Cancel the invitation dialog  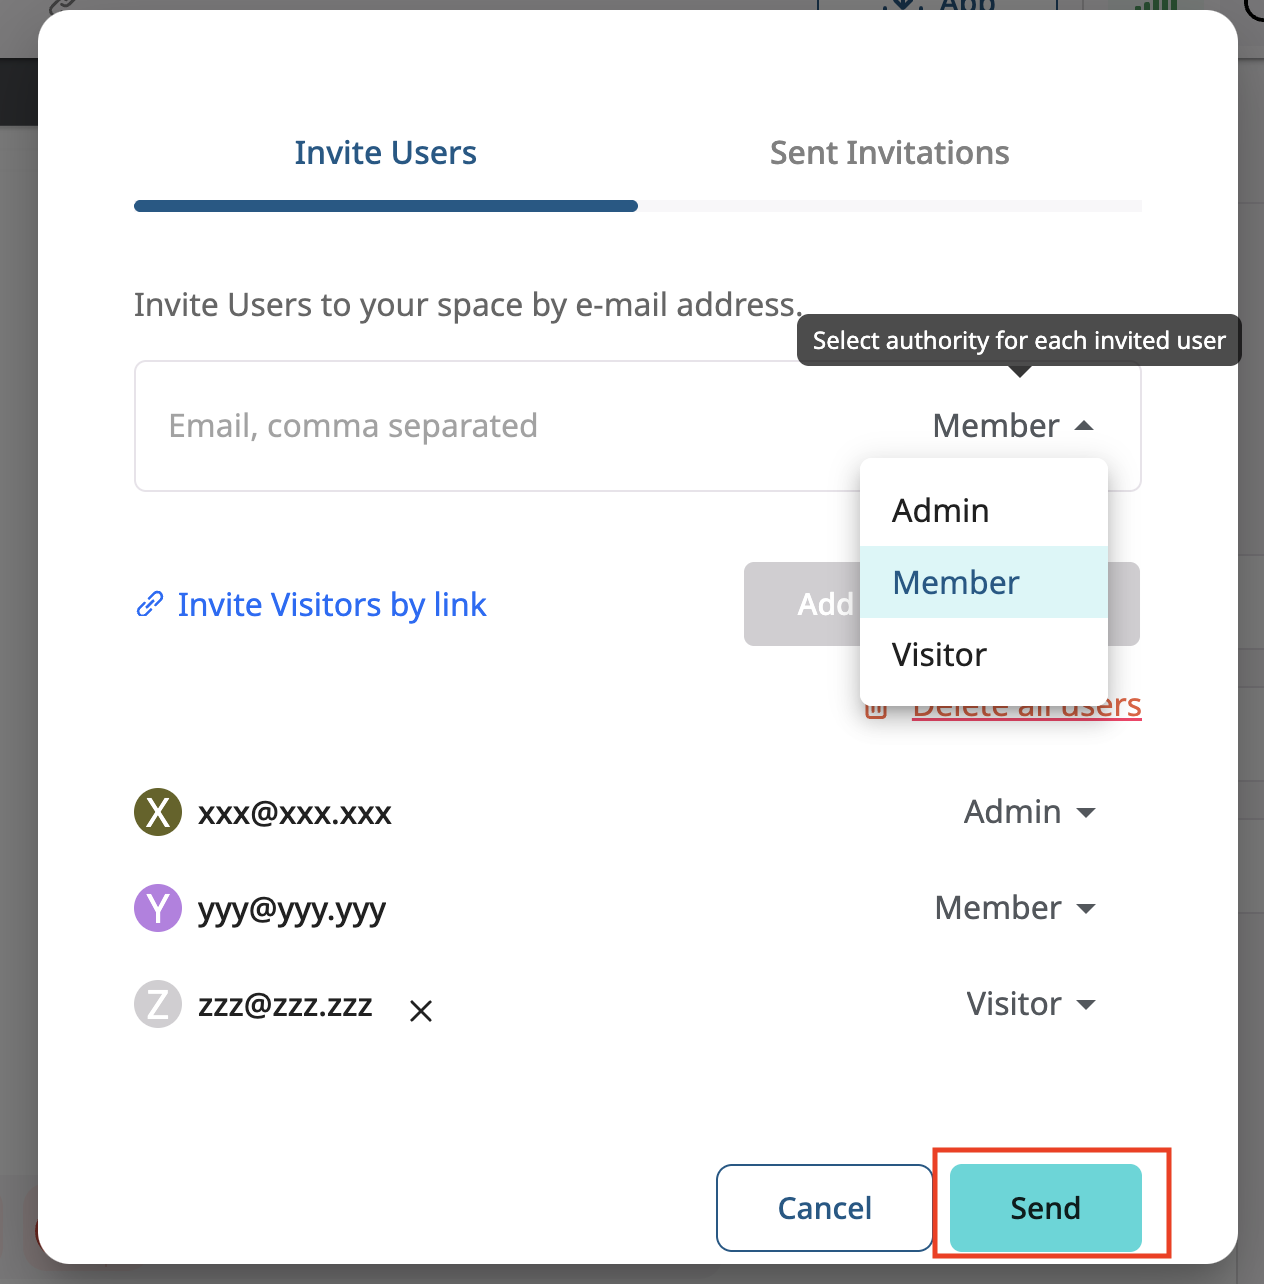click(x=824, y=1207)
